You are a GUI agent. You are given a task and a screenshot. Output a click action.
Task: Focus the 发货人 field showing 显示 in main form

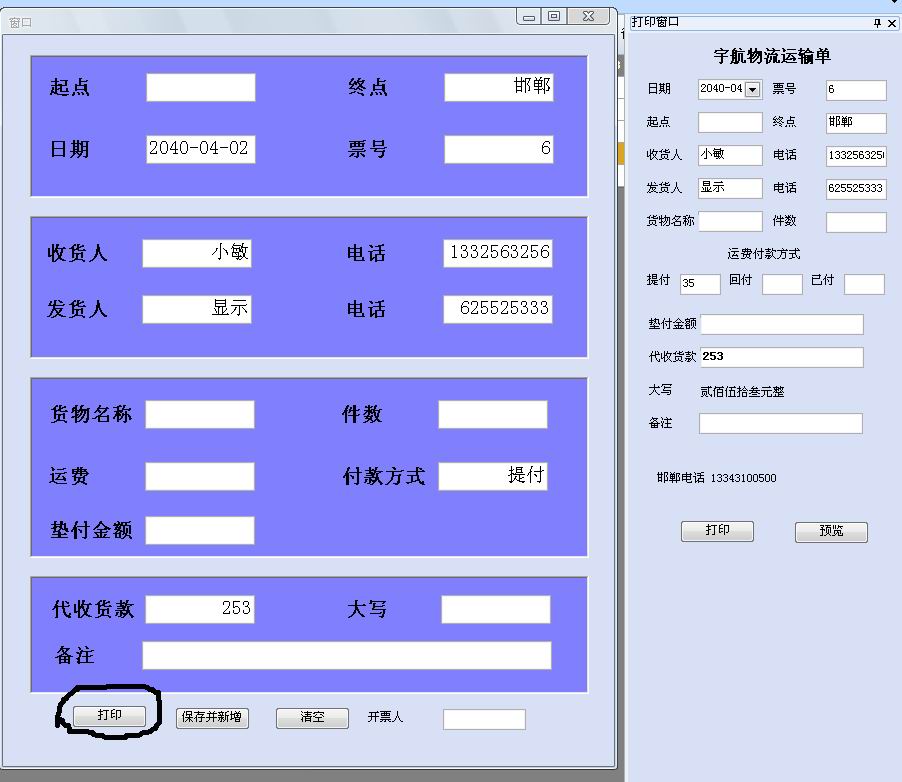(x=197, y=309)
